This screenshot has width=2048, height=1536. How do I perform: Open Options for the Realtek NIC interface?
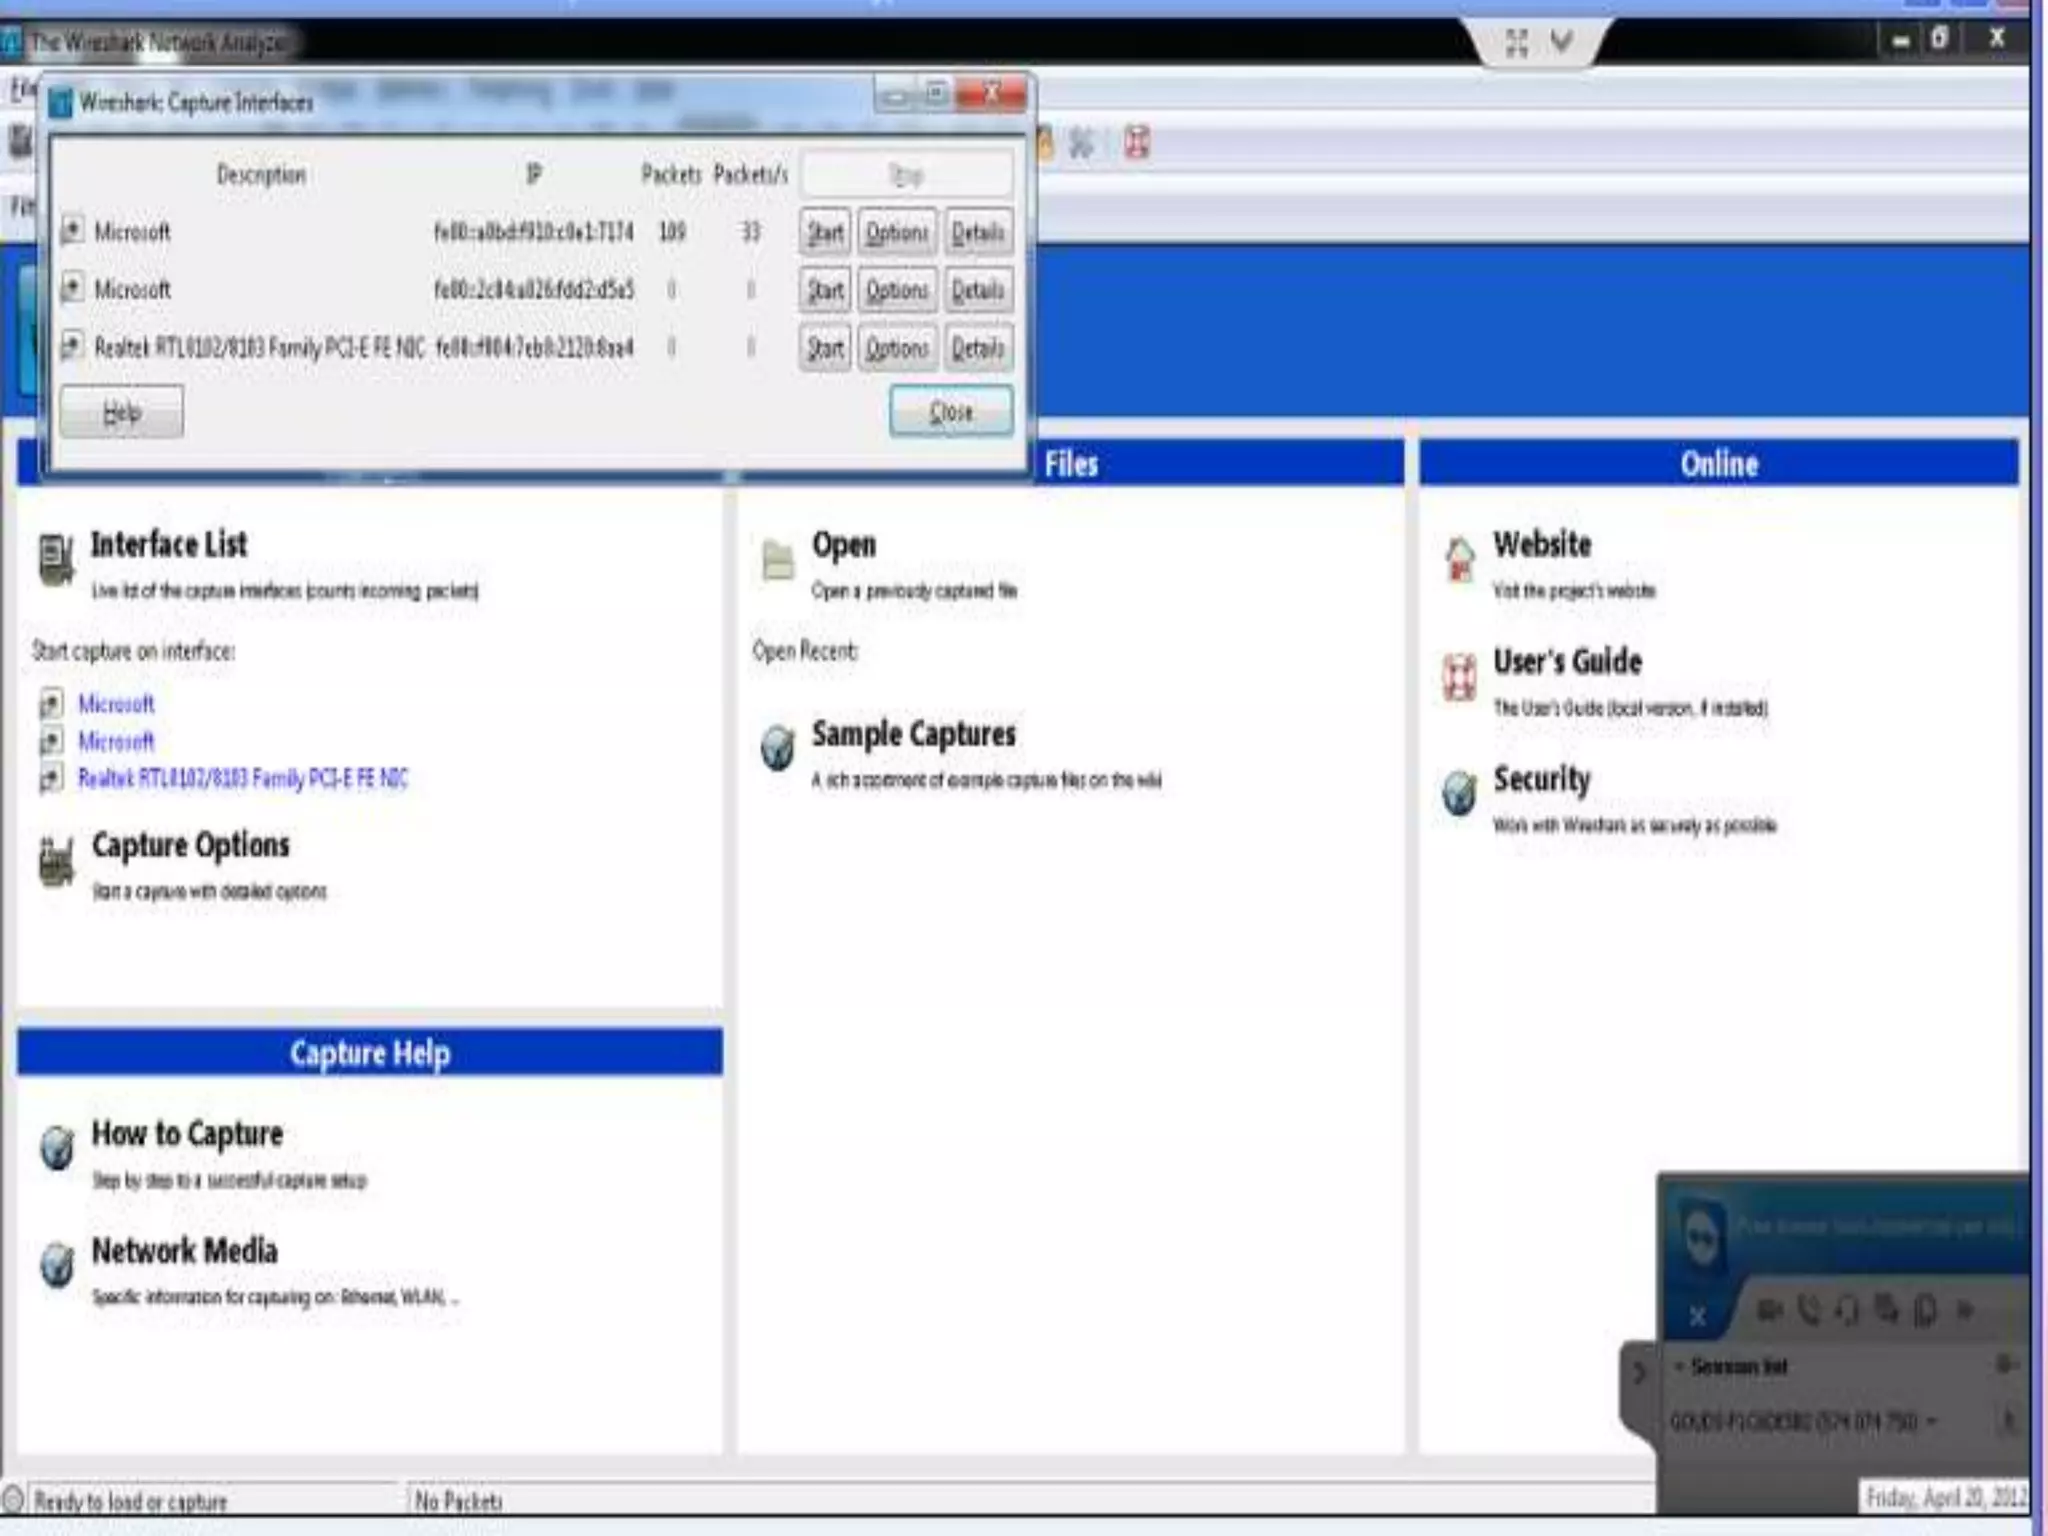[x=897, y=349]
